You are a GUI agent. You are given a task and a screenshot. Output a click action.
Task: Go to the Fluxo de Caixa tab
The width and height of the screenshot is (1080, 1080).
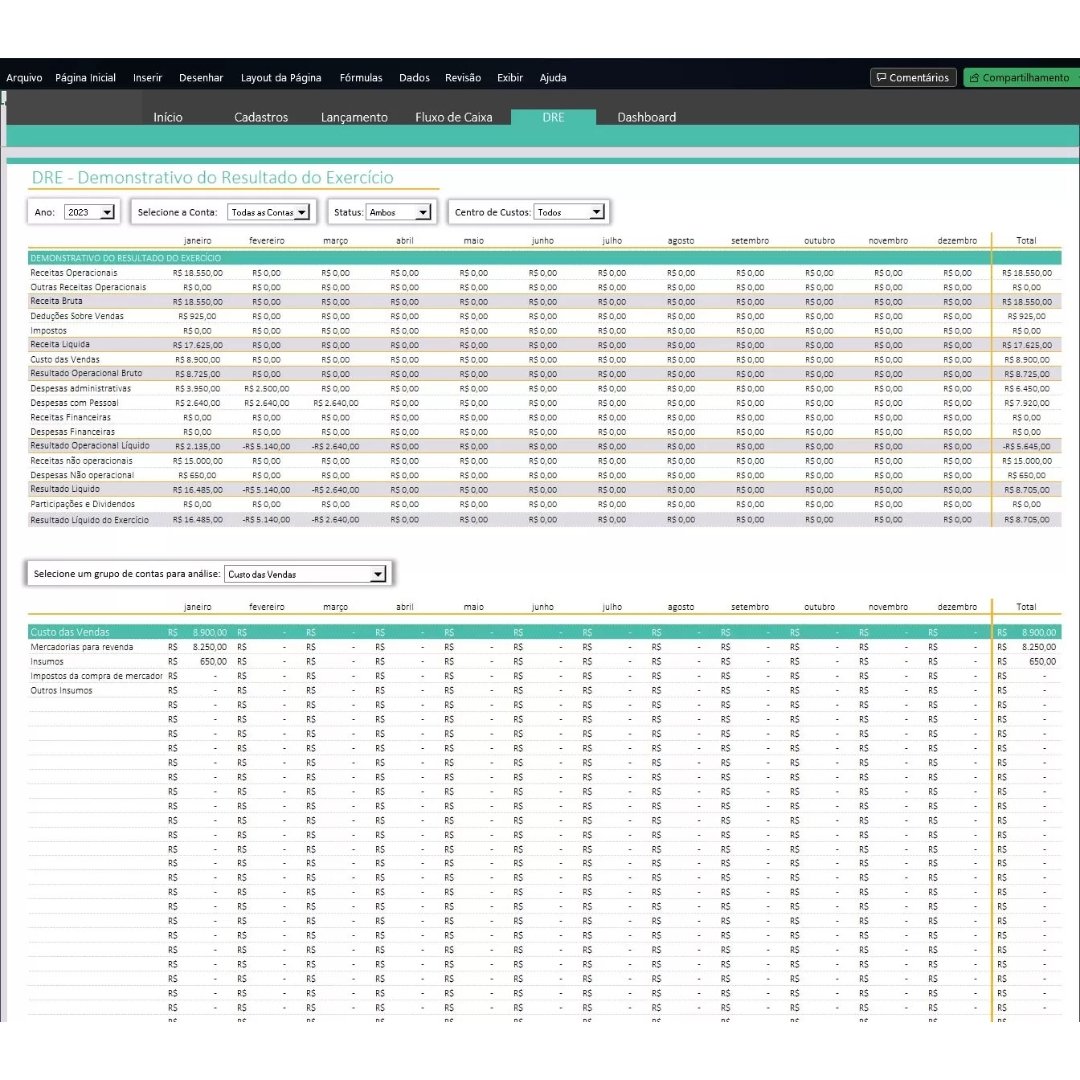coord(454,117)
